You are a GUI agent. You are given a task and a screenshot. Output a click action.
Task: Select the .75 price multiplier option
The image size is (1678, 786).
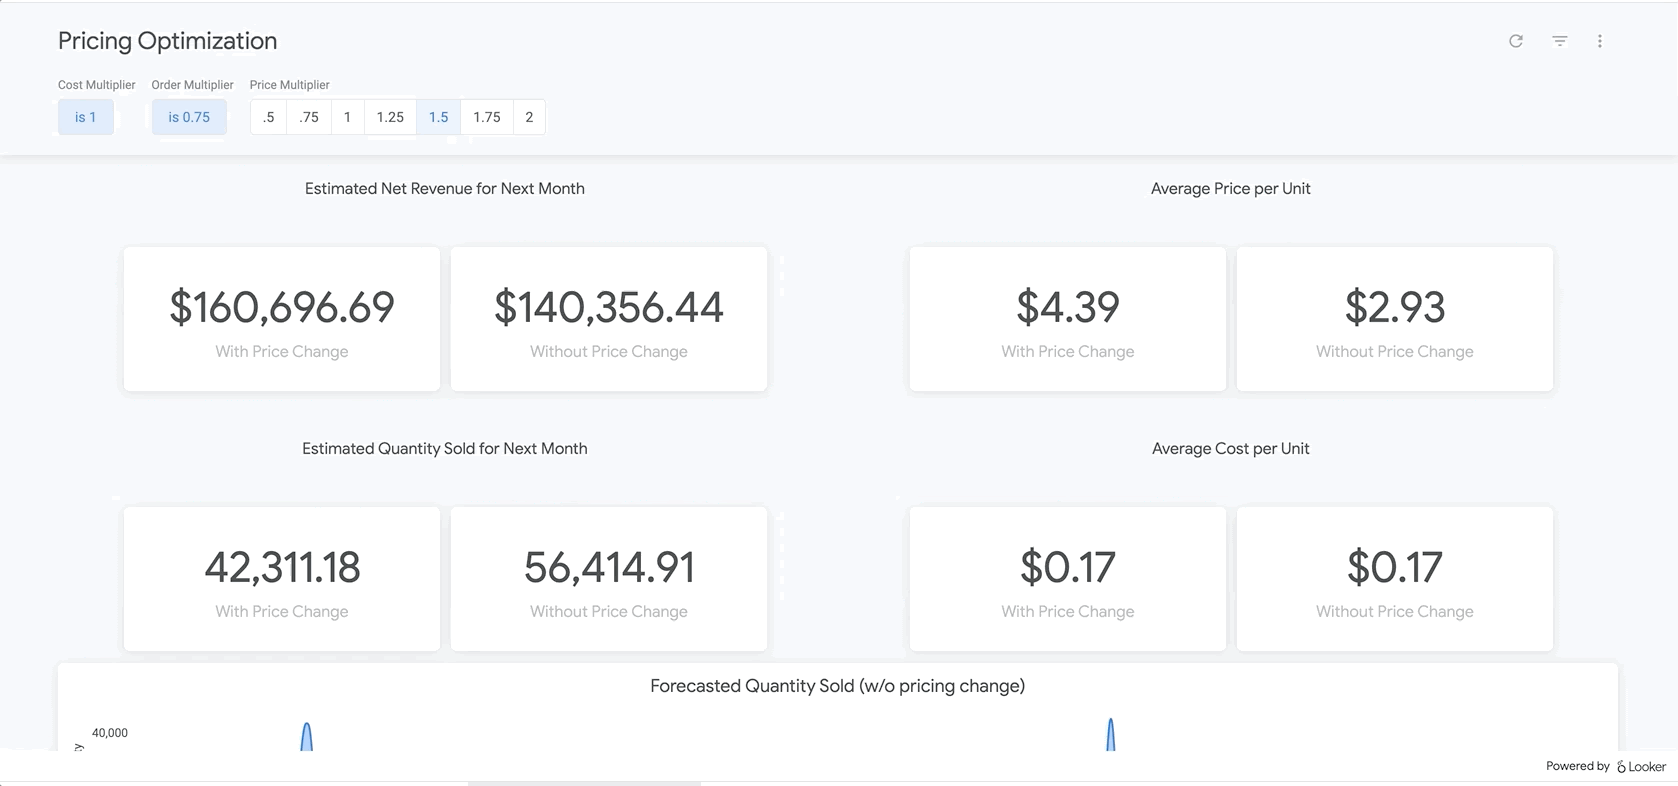pyautogui.click(x=309, y=117)
